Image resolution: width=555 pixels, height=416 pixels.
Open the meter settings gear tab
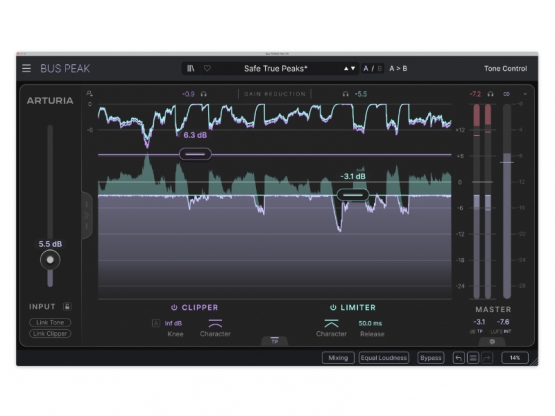click(492, 342)
